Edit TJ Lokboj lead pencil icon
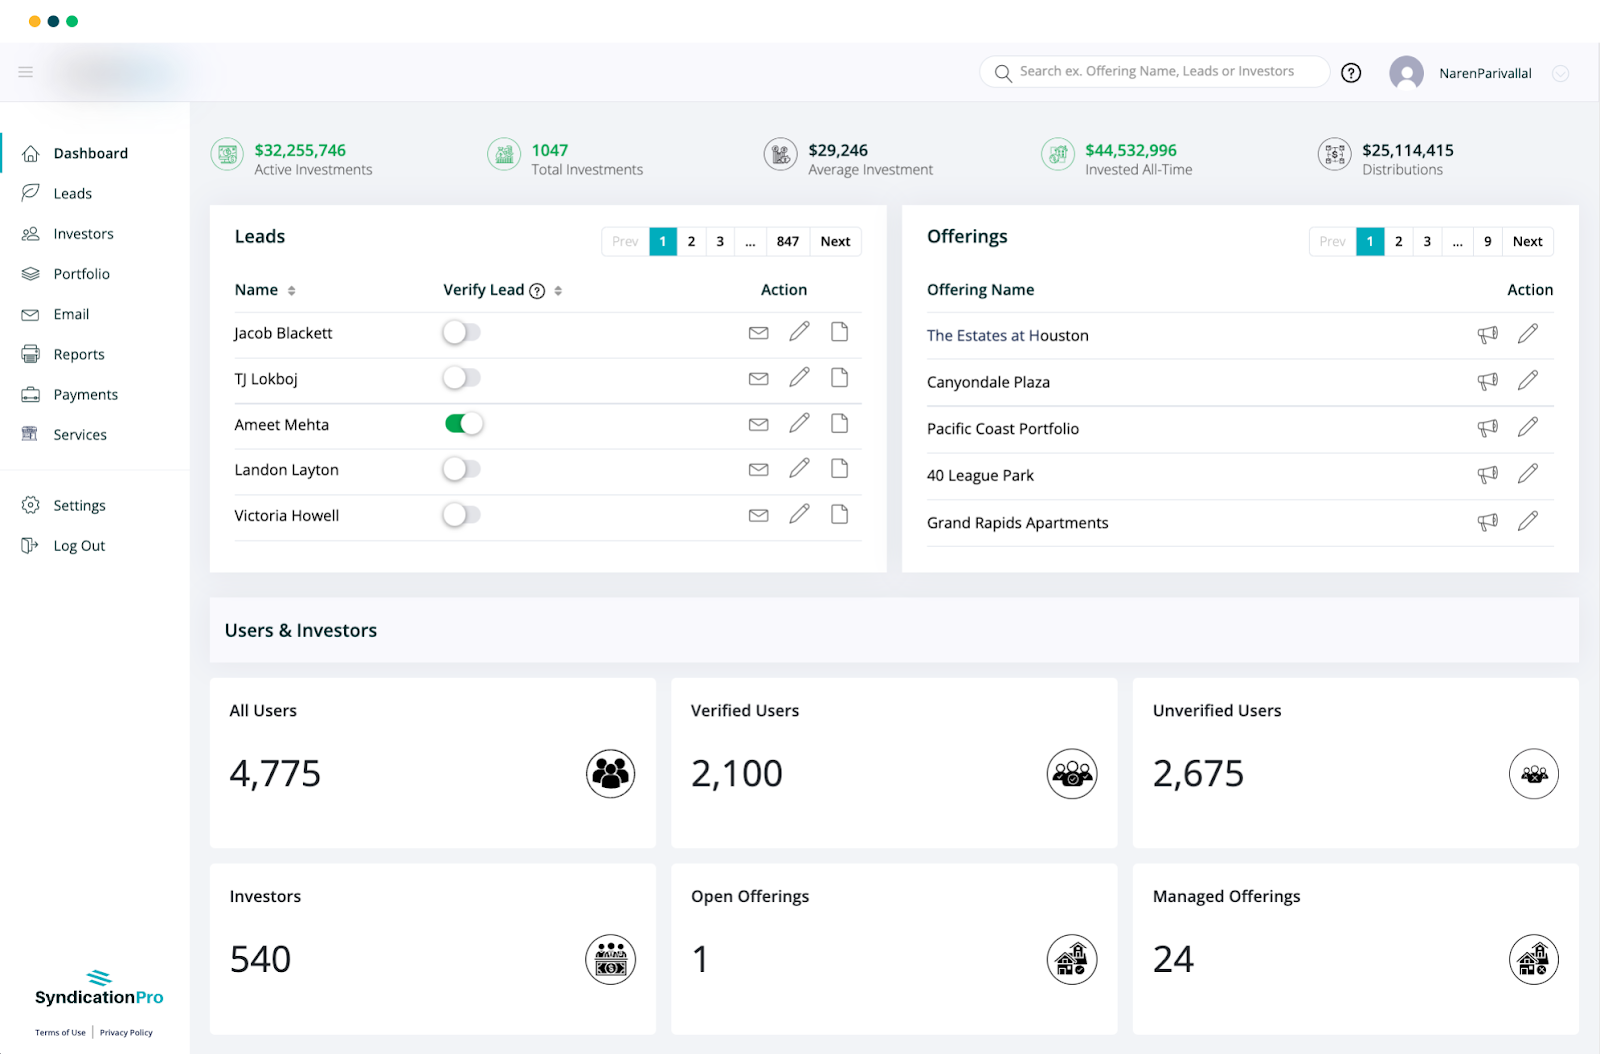Screen dimensions: 1600x1054 (x=799, y=378)
